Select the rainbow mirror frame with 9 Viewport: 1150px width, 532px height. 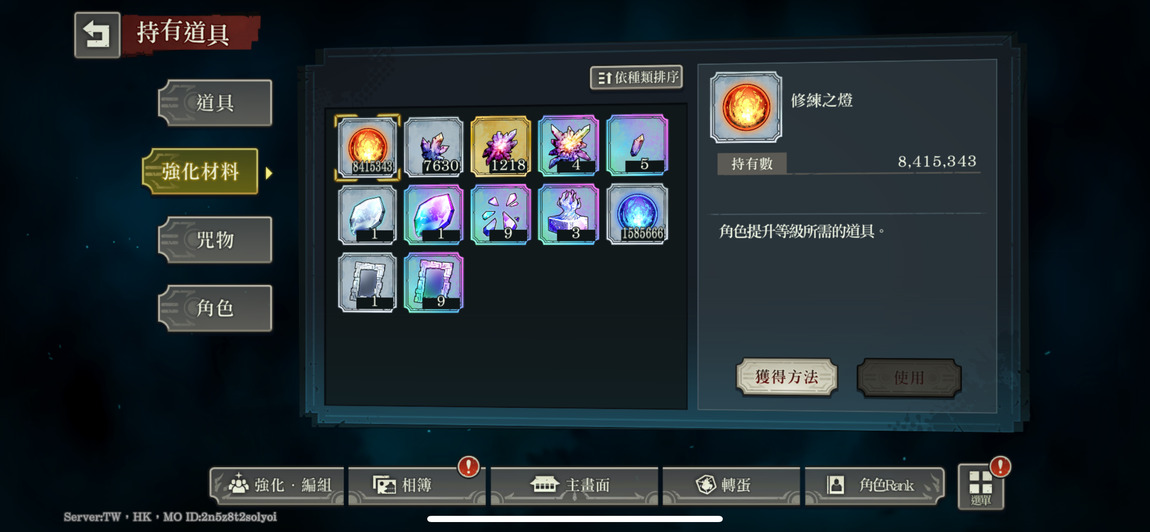point(434,283)
